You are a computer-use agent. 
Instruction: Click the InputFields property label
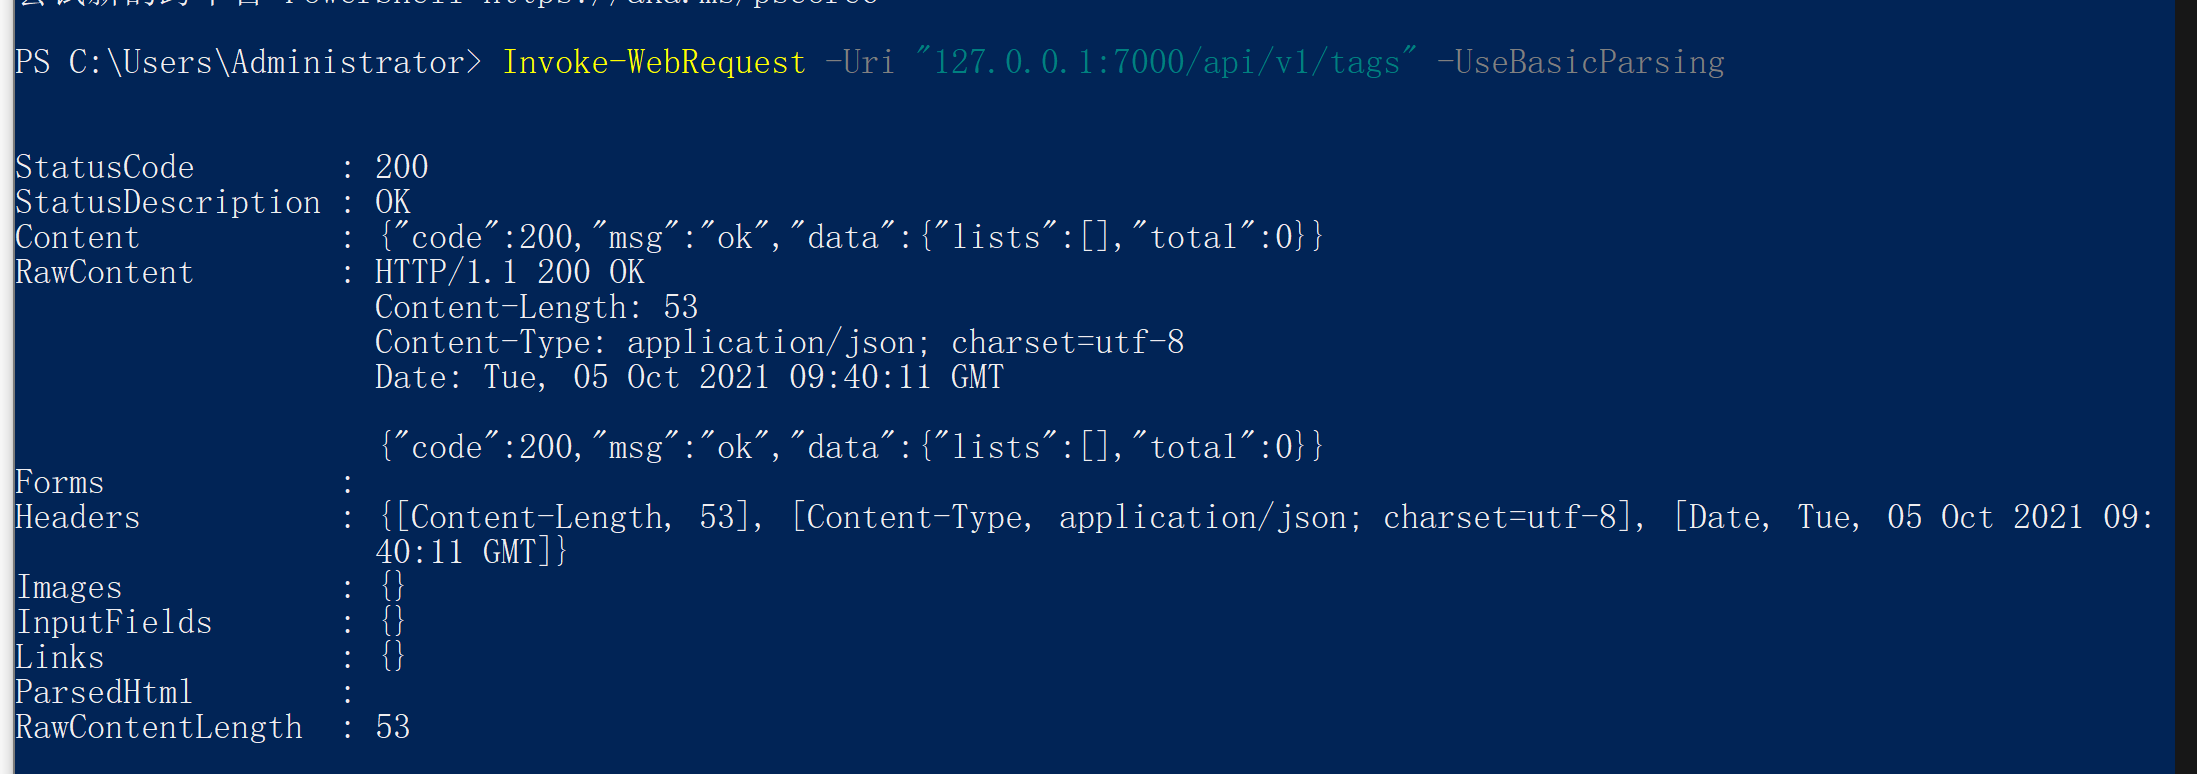click(114, 622)
